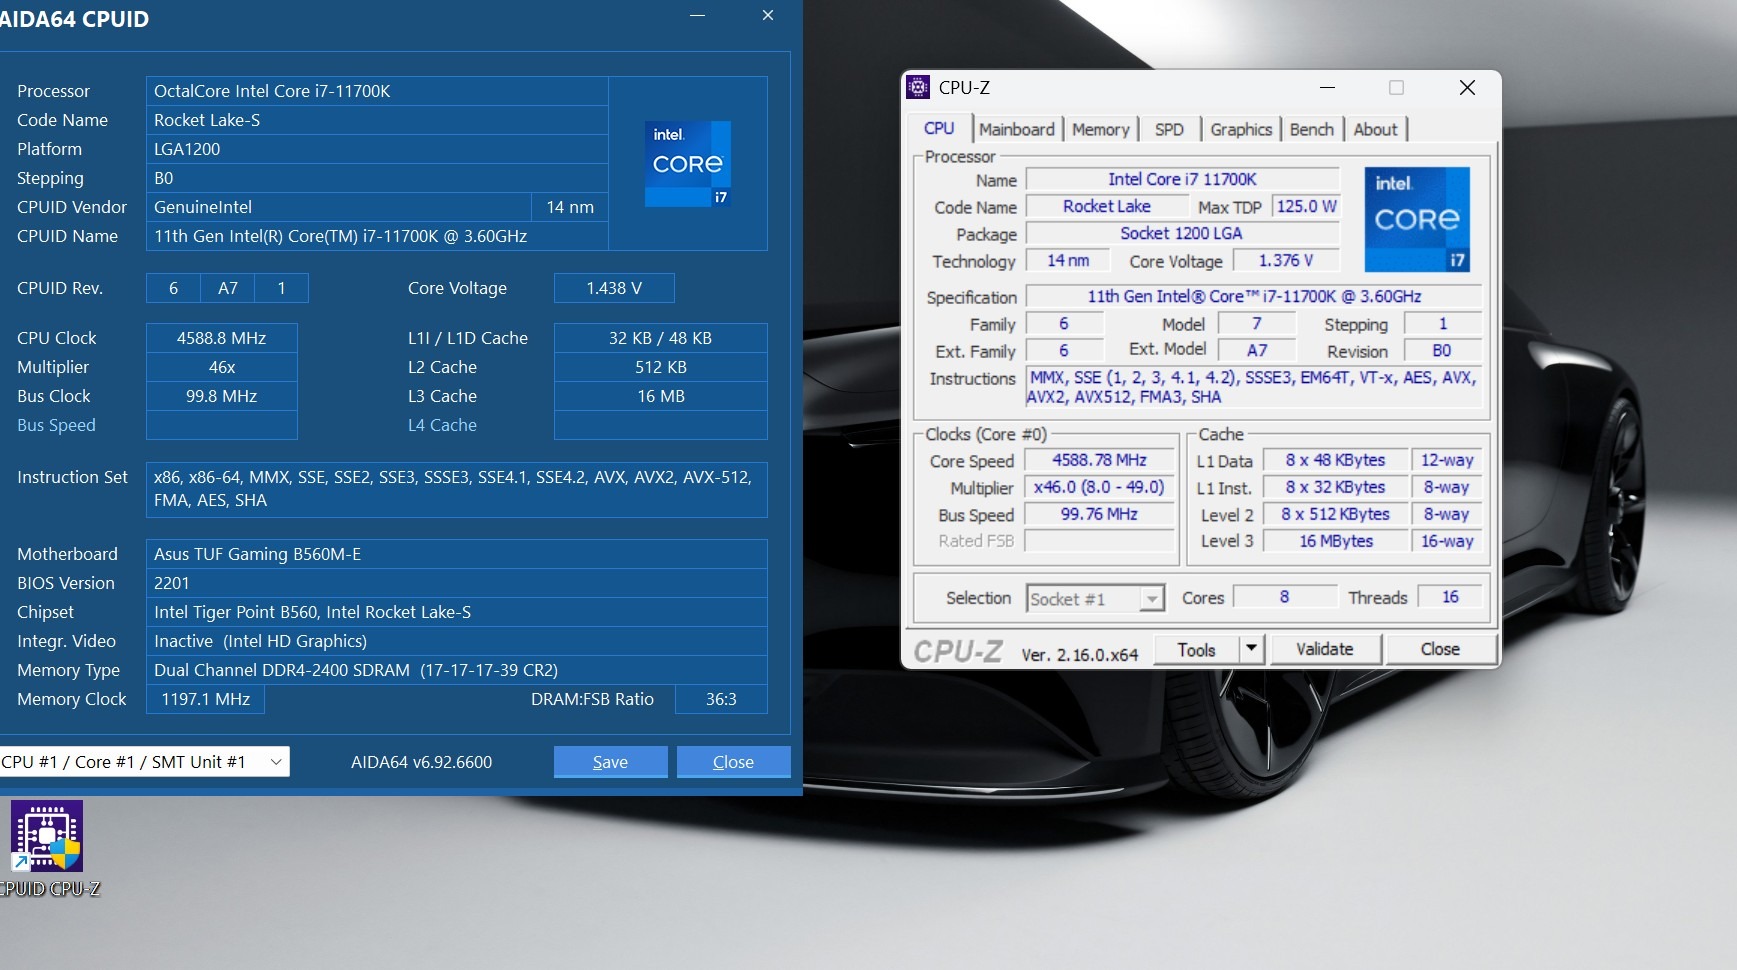Click the Core Voltage value 1.376 V in CPU-Z
The image size is (1737, 970).
(1286, 260)
